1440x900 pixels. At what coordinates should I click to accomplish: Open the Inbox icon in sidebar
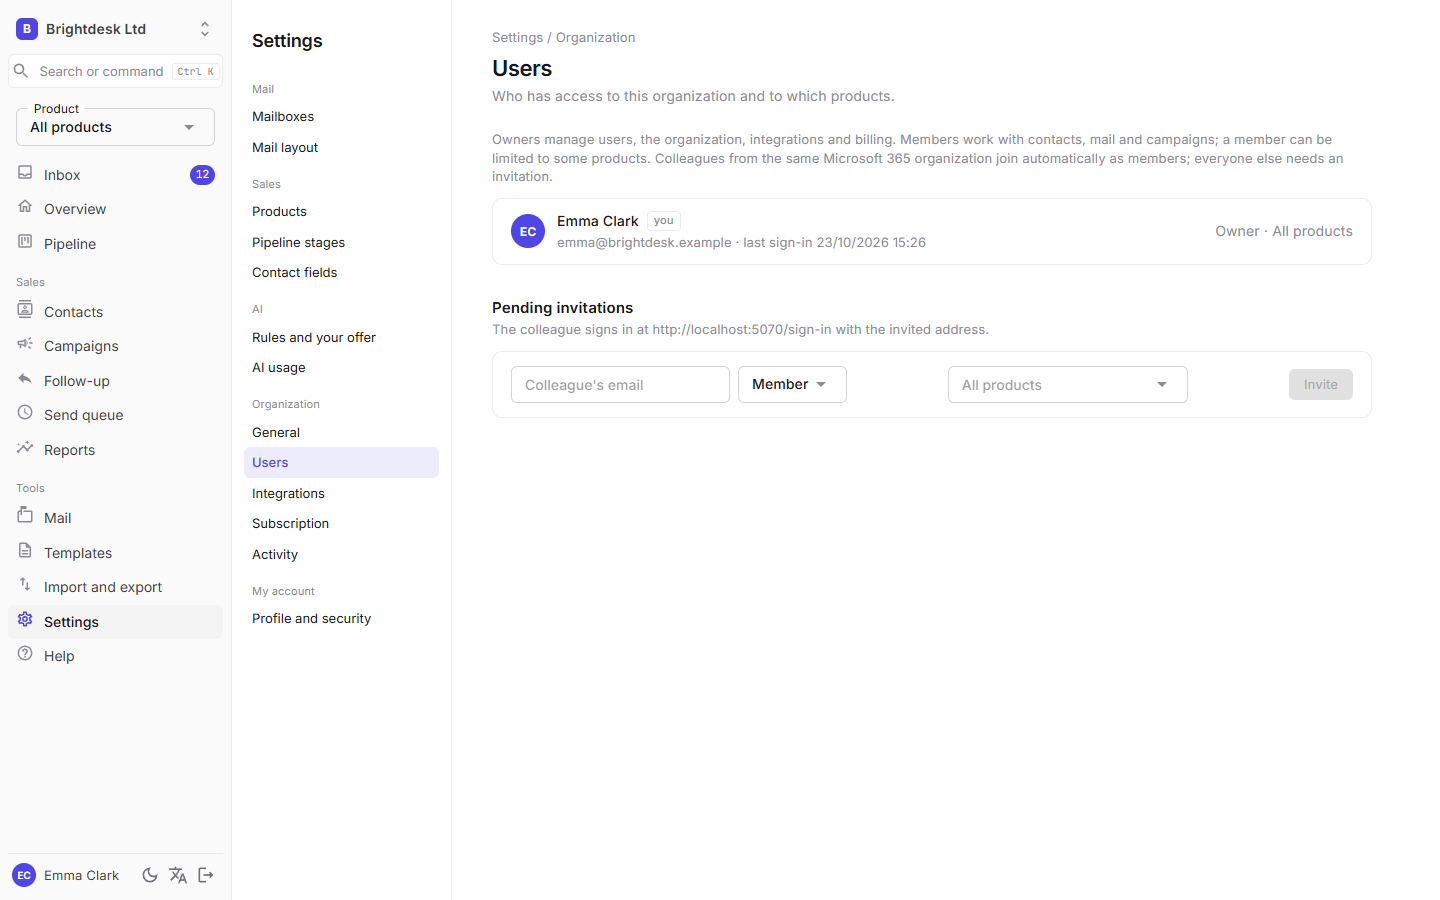coord(25,173)
